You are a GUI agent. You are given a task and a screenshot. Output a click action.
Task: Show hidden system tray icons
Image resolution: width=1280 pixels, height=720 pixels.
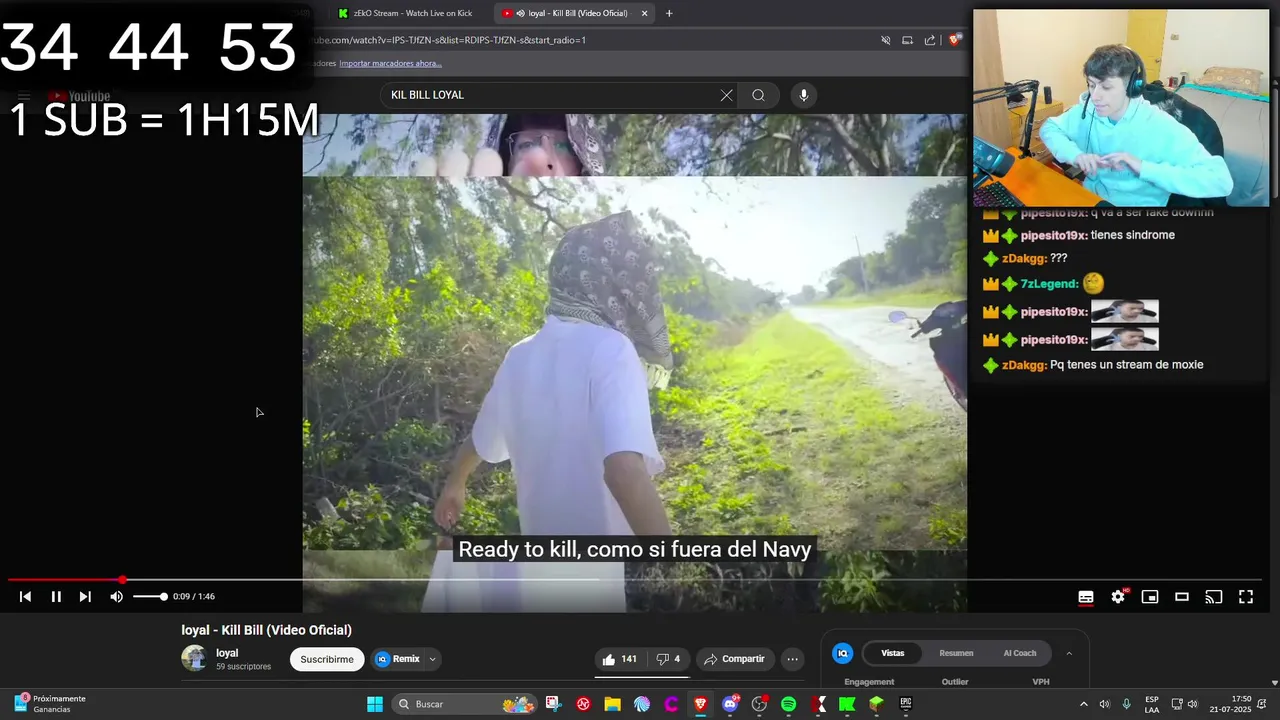point(1083,704)
